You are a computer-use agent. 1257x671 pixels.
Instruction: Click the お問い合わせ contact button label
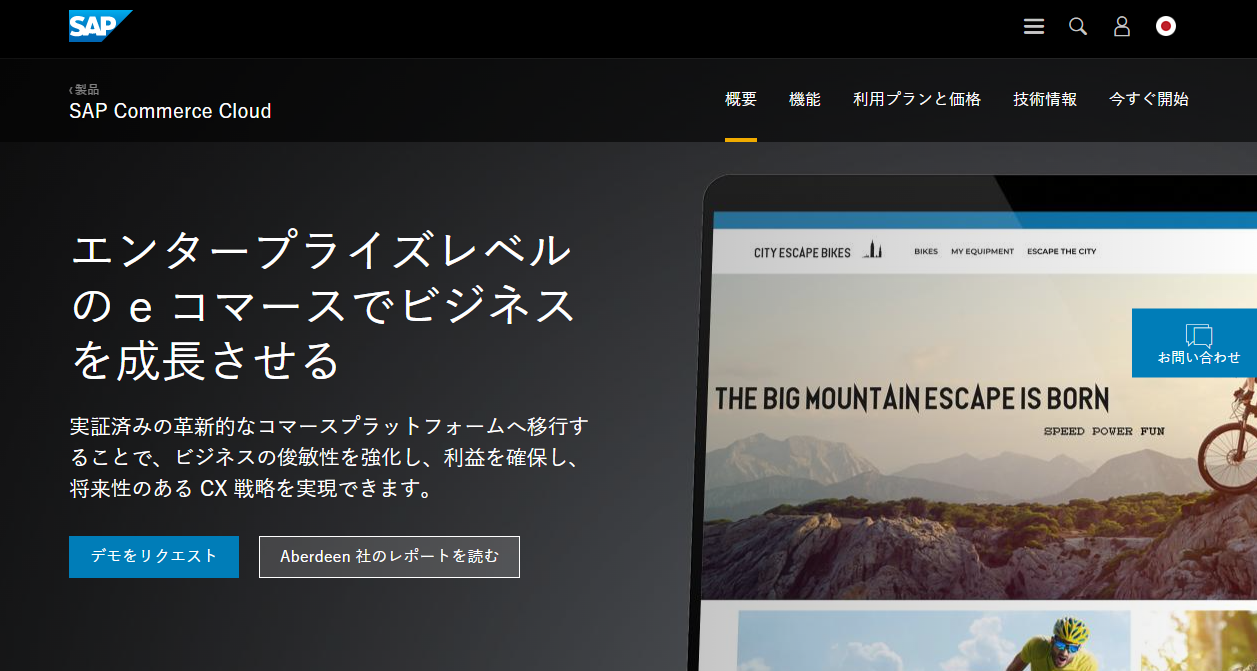coord(1199,358)
